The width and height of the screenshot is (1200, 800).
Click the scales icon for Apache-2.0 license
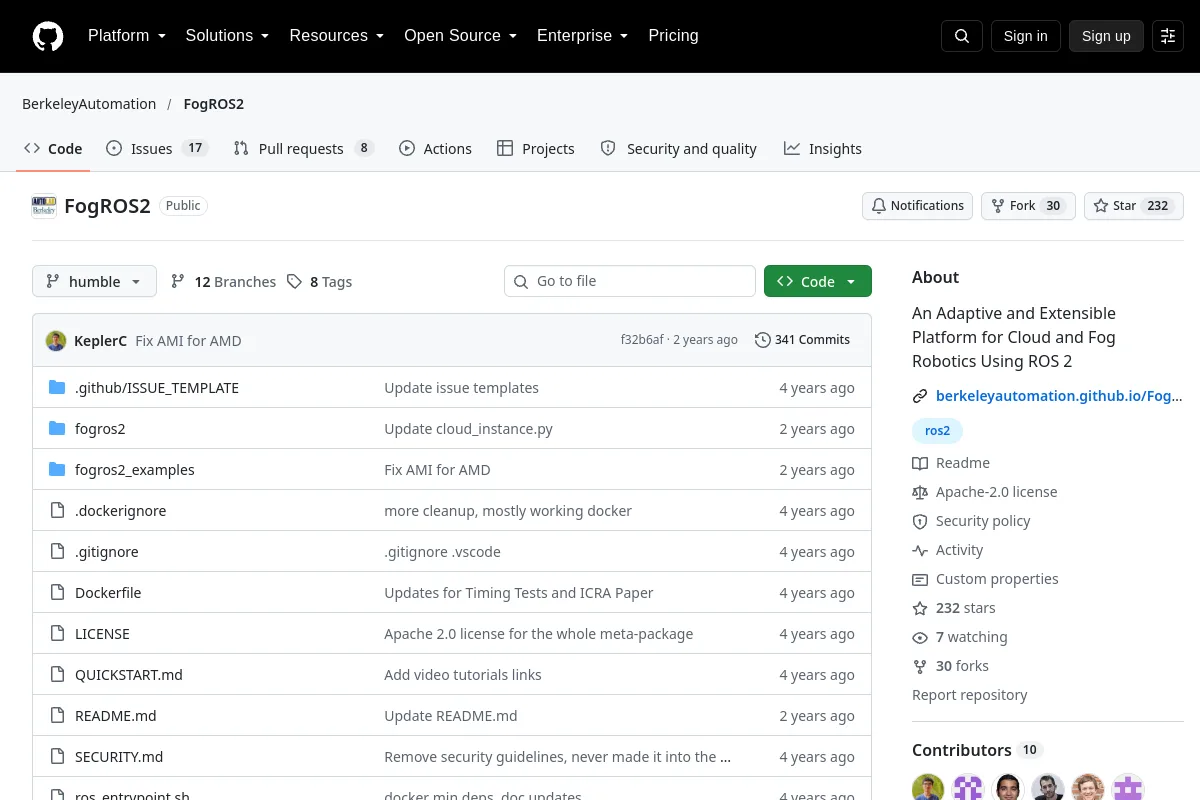coord(920,492)
